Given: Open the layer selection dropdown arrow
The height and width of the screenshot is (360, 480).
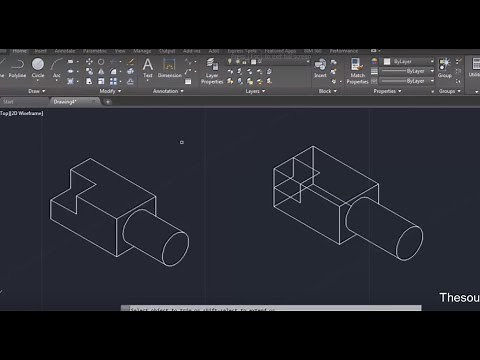Looking at the screenshot, I should pyautogui.click(x=308, y=62).
